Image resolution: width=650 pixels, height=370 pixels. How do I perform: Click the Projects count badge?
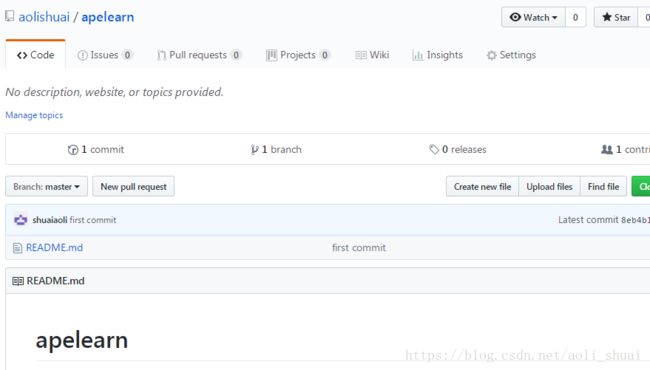[325, 55]
